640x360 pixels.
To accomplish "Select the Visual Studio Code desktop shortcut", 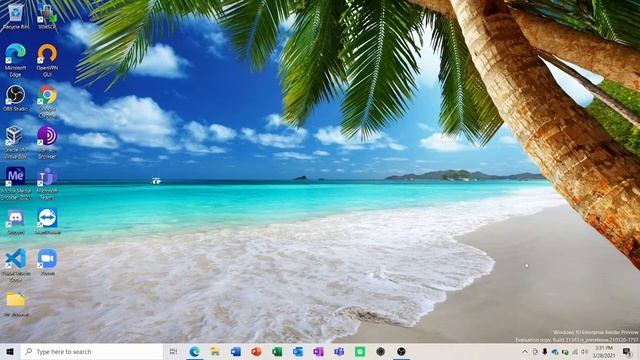I will (16, 265).
